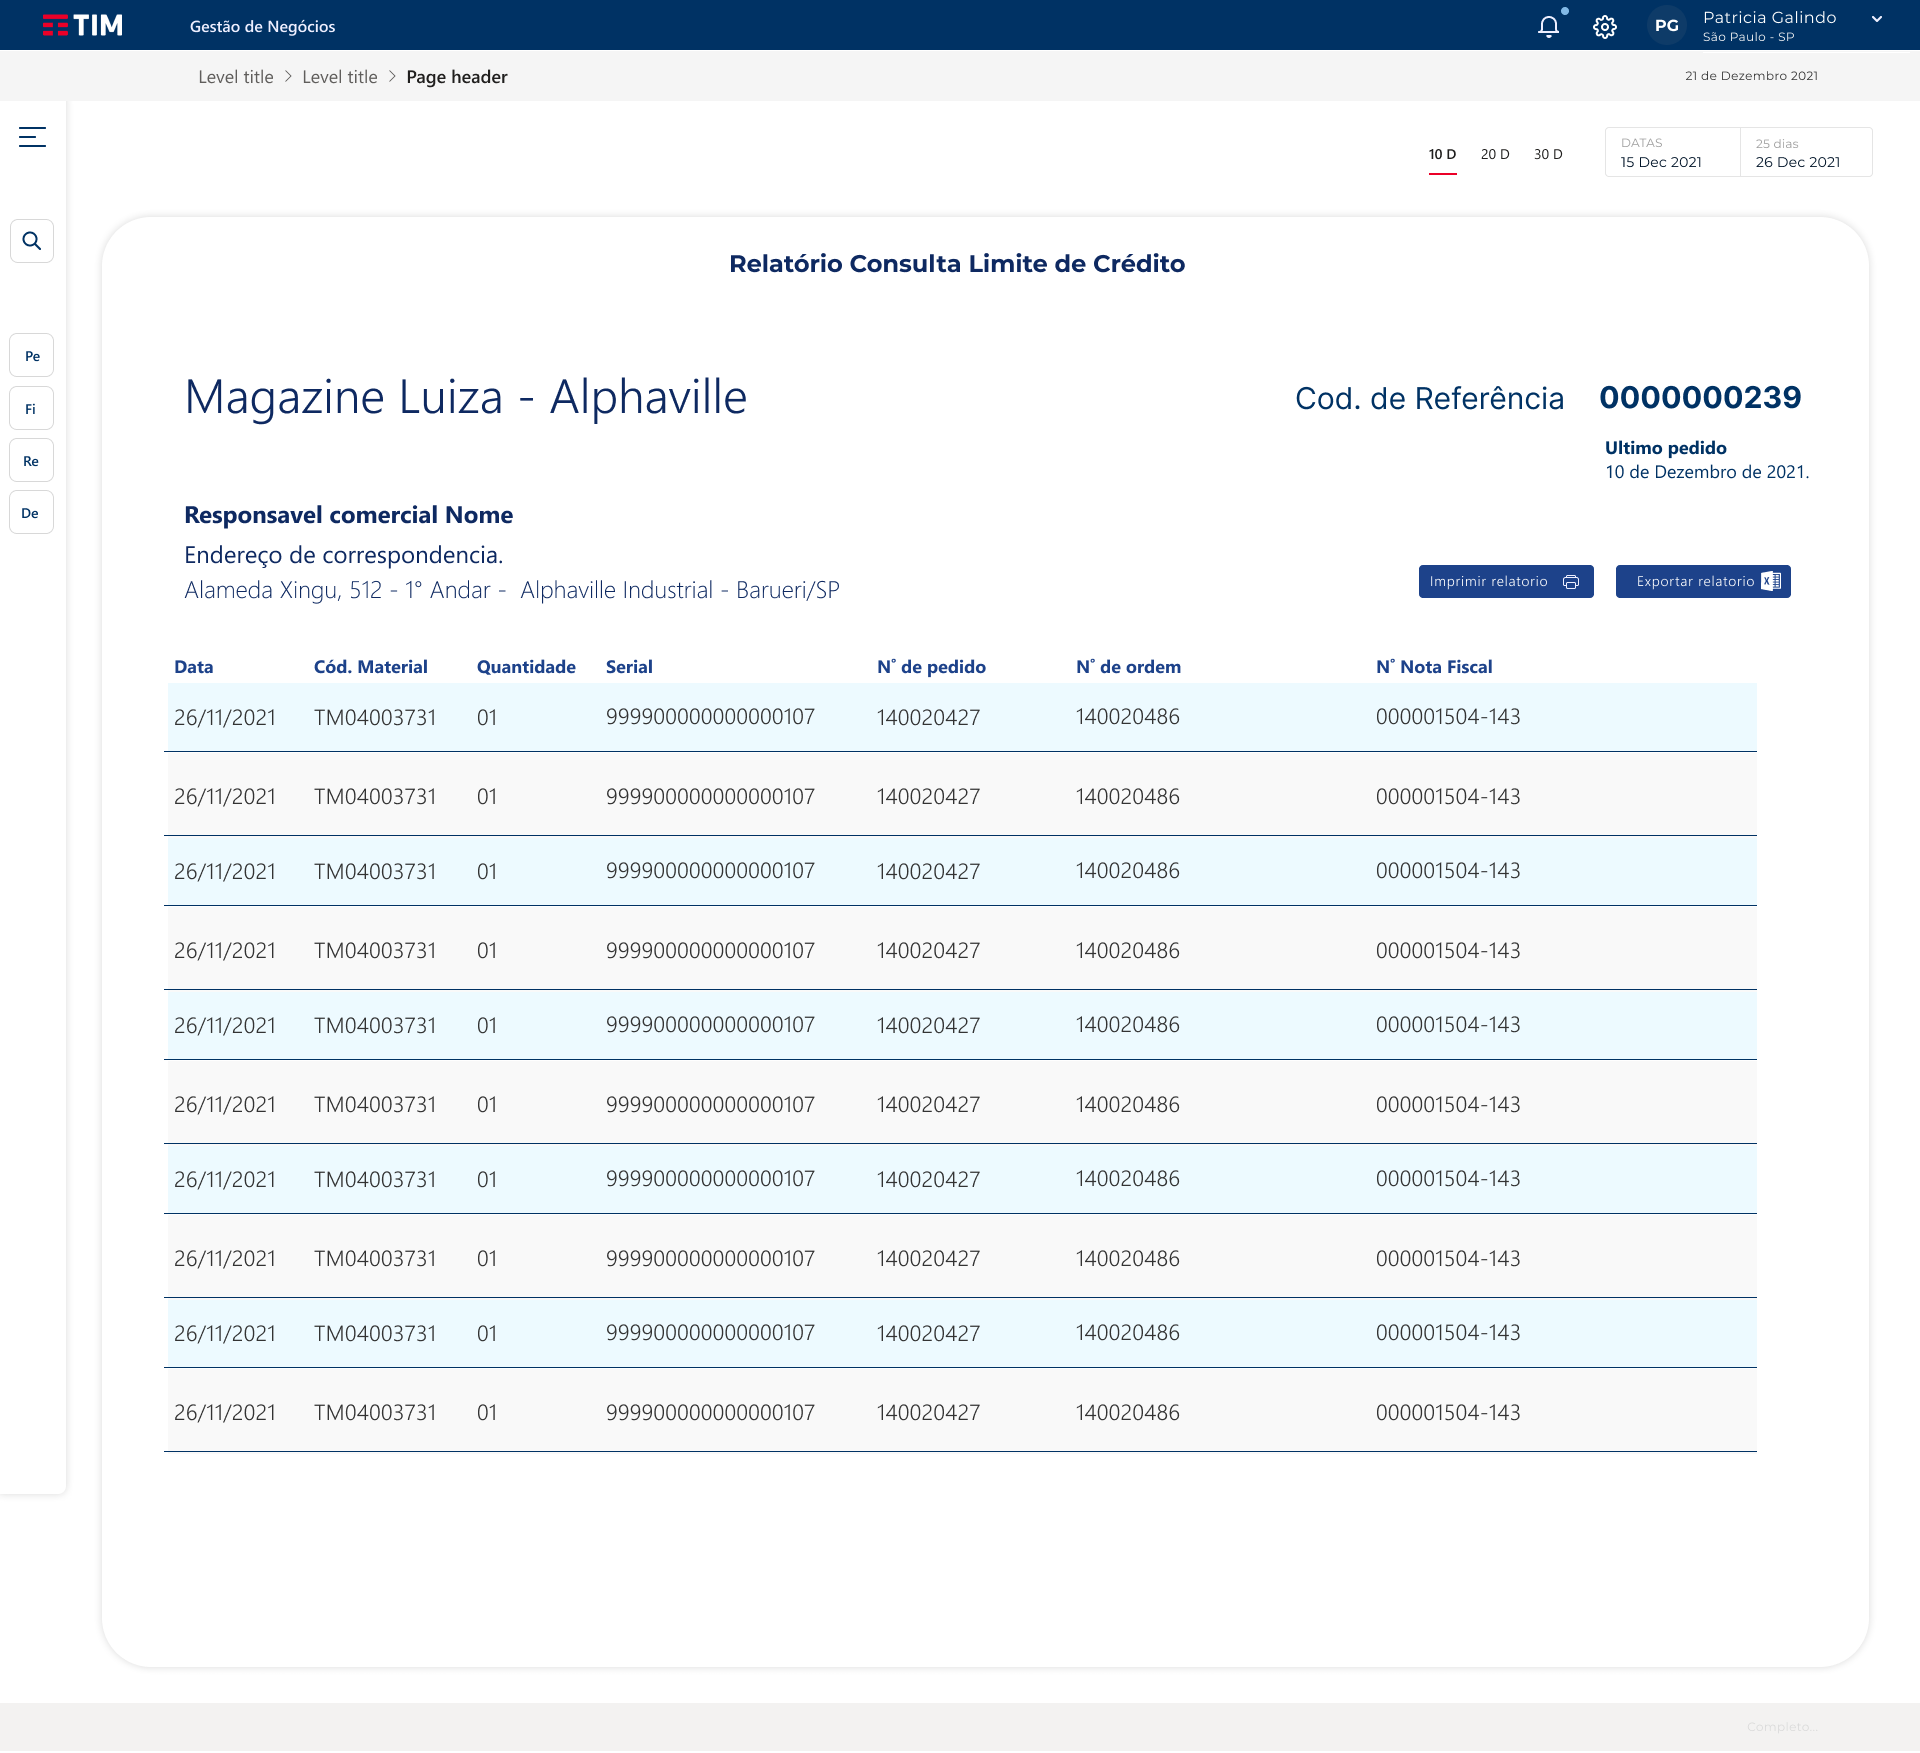Click the Cód. Material column header

point(370,667)
